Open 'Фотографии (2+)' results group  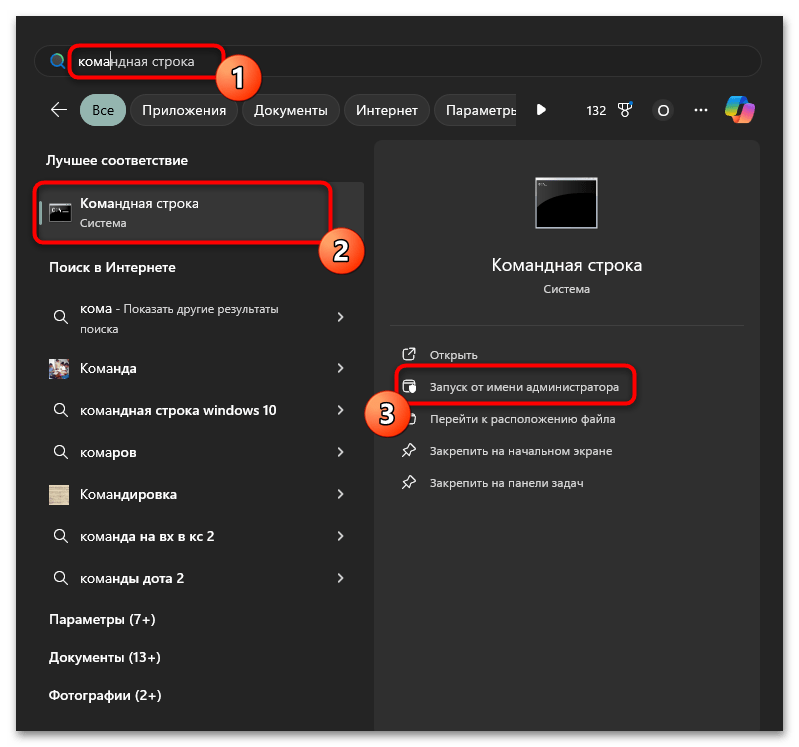[x=105, y=696]
